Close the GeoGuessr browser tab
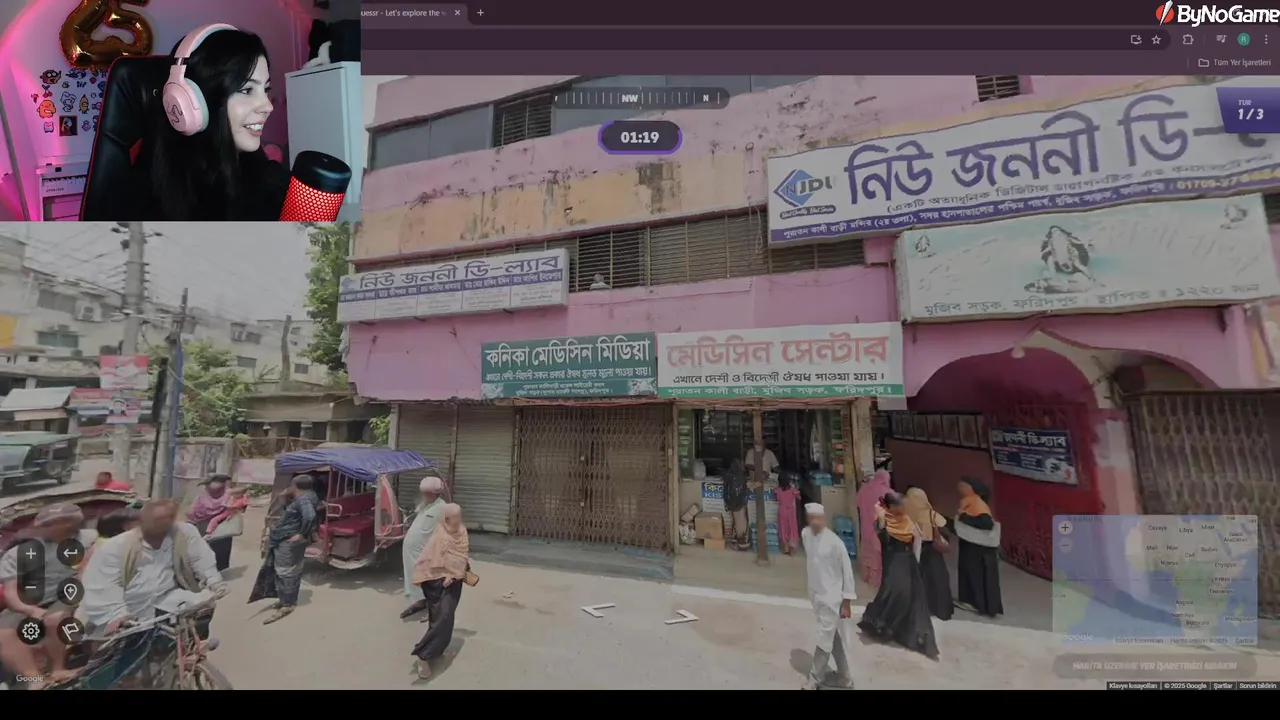1280x720 pixels. tap(457, 12)
